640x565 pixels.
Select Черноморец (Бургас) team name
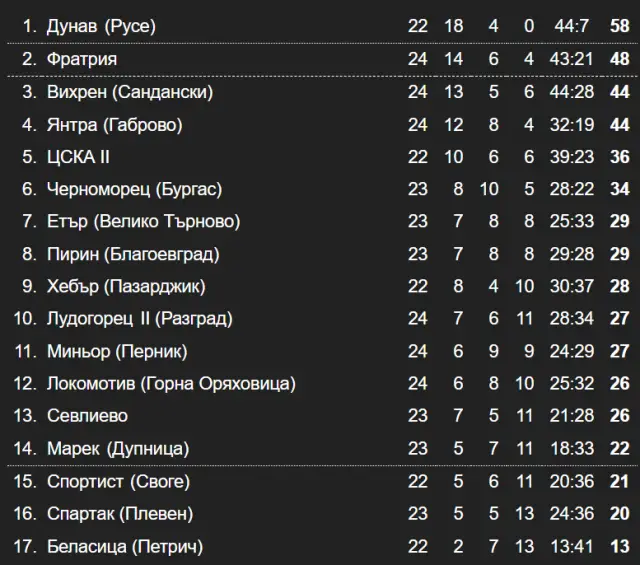[x=134, y=189]
